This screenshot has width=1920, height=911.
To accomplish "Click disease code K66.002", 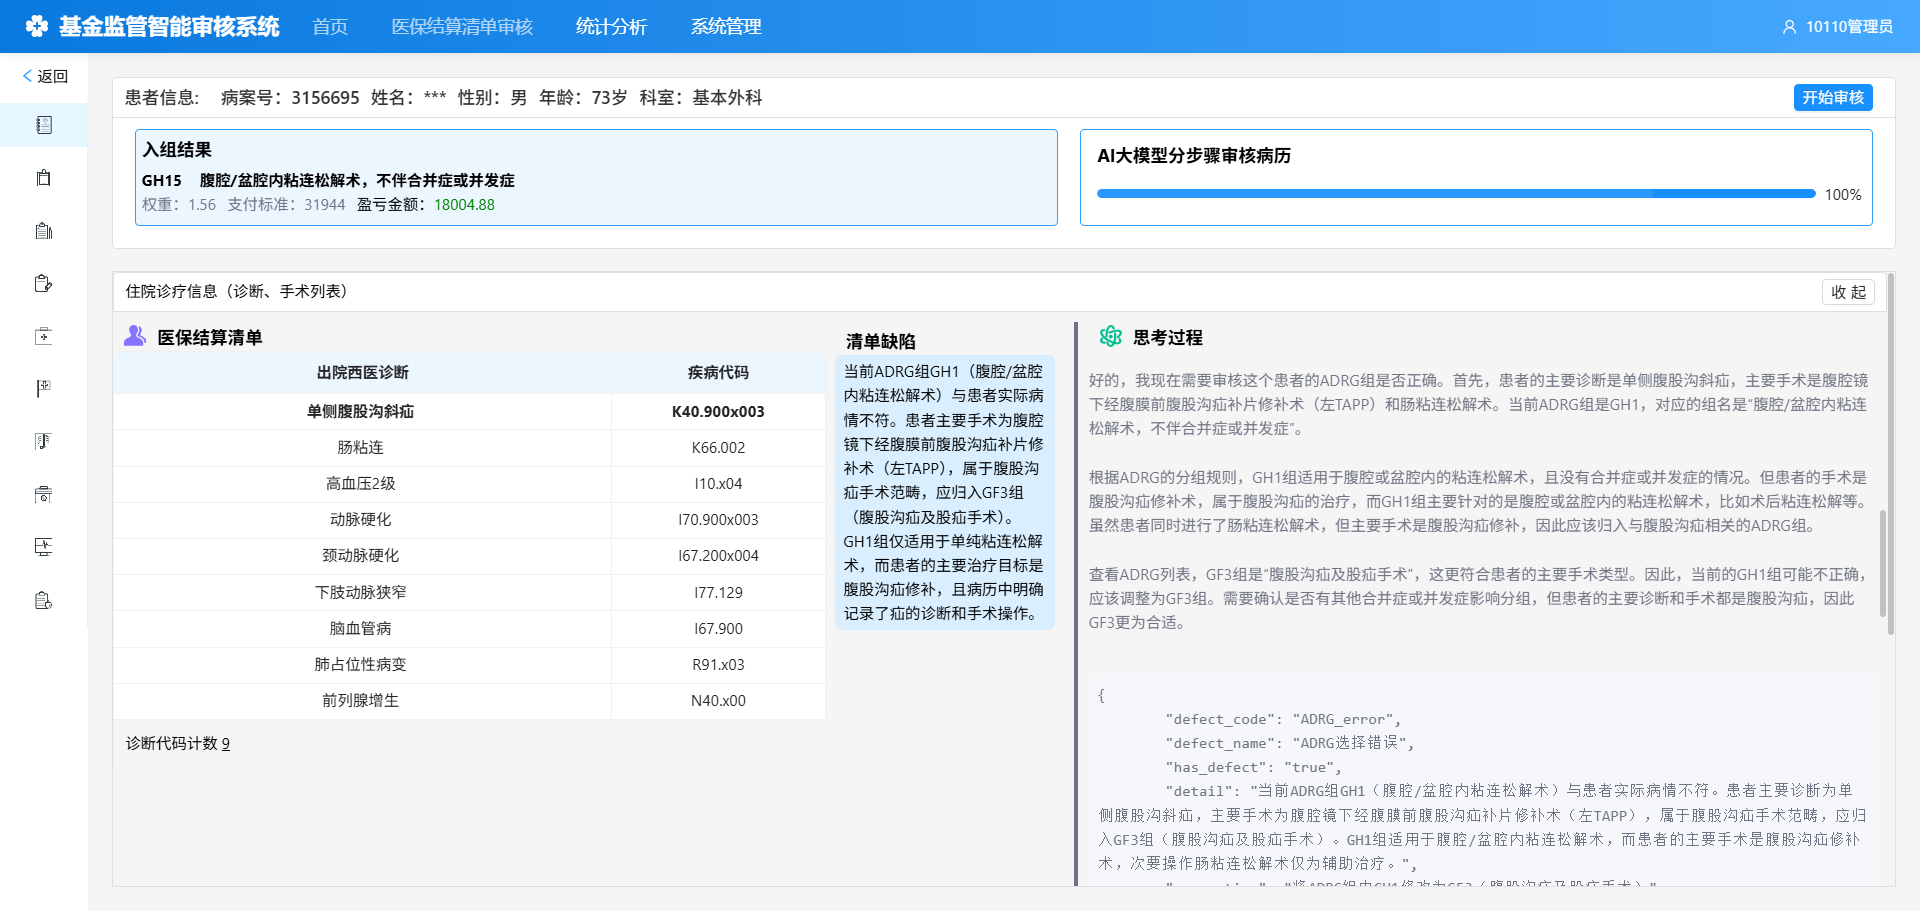I will (x=718, y=448).
